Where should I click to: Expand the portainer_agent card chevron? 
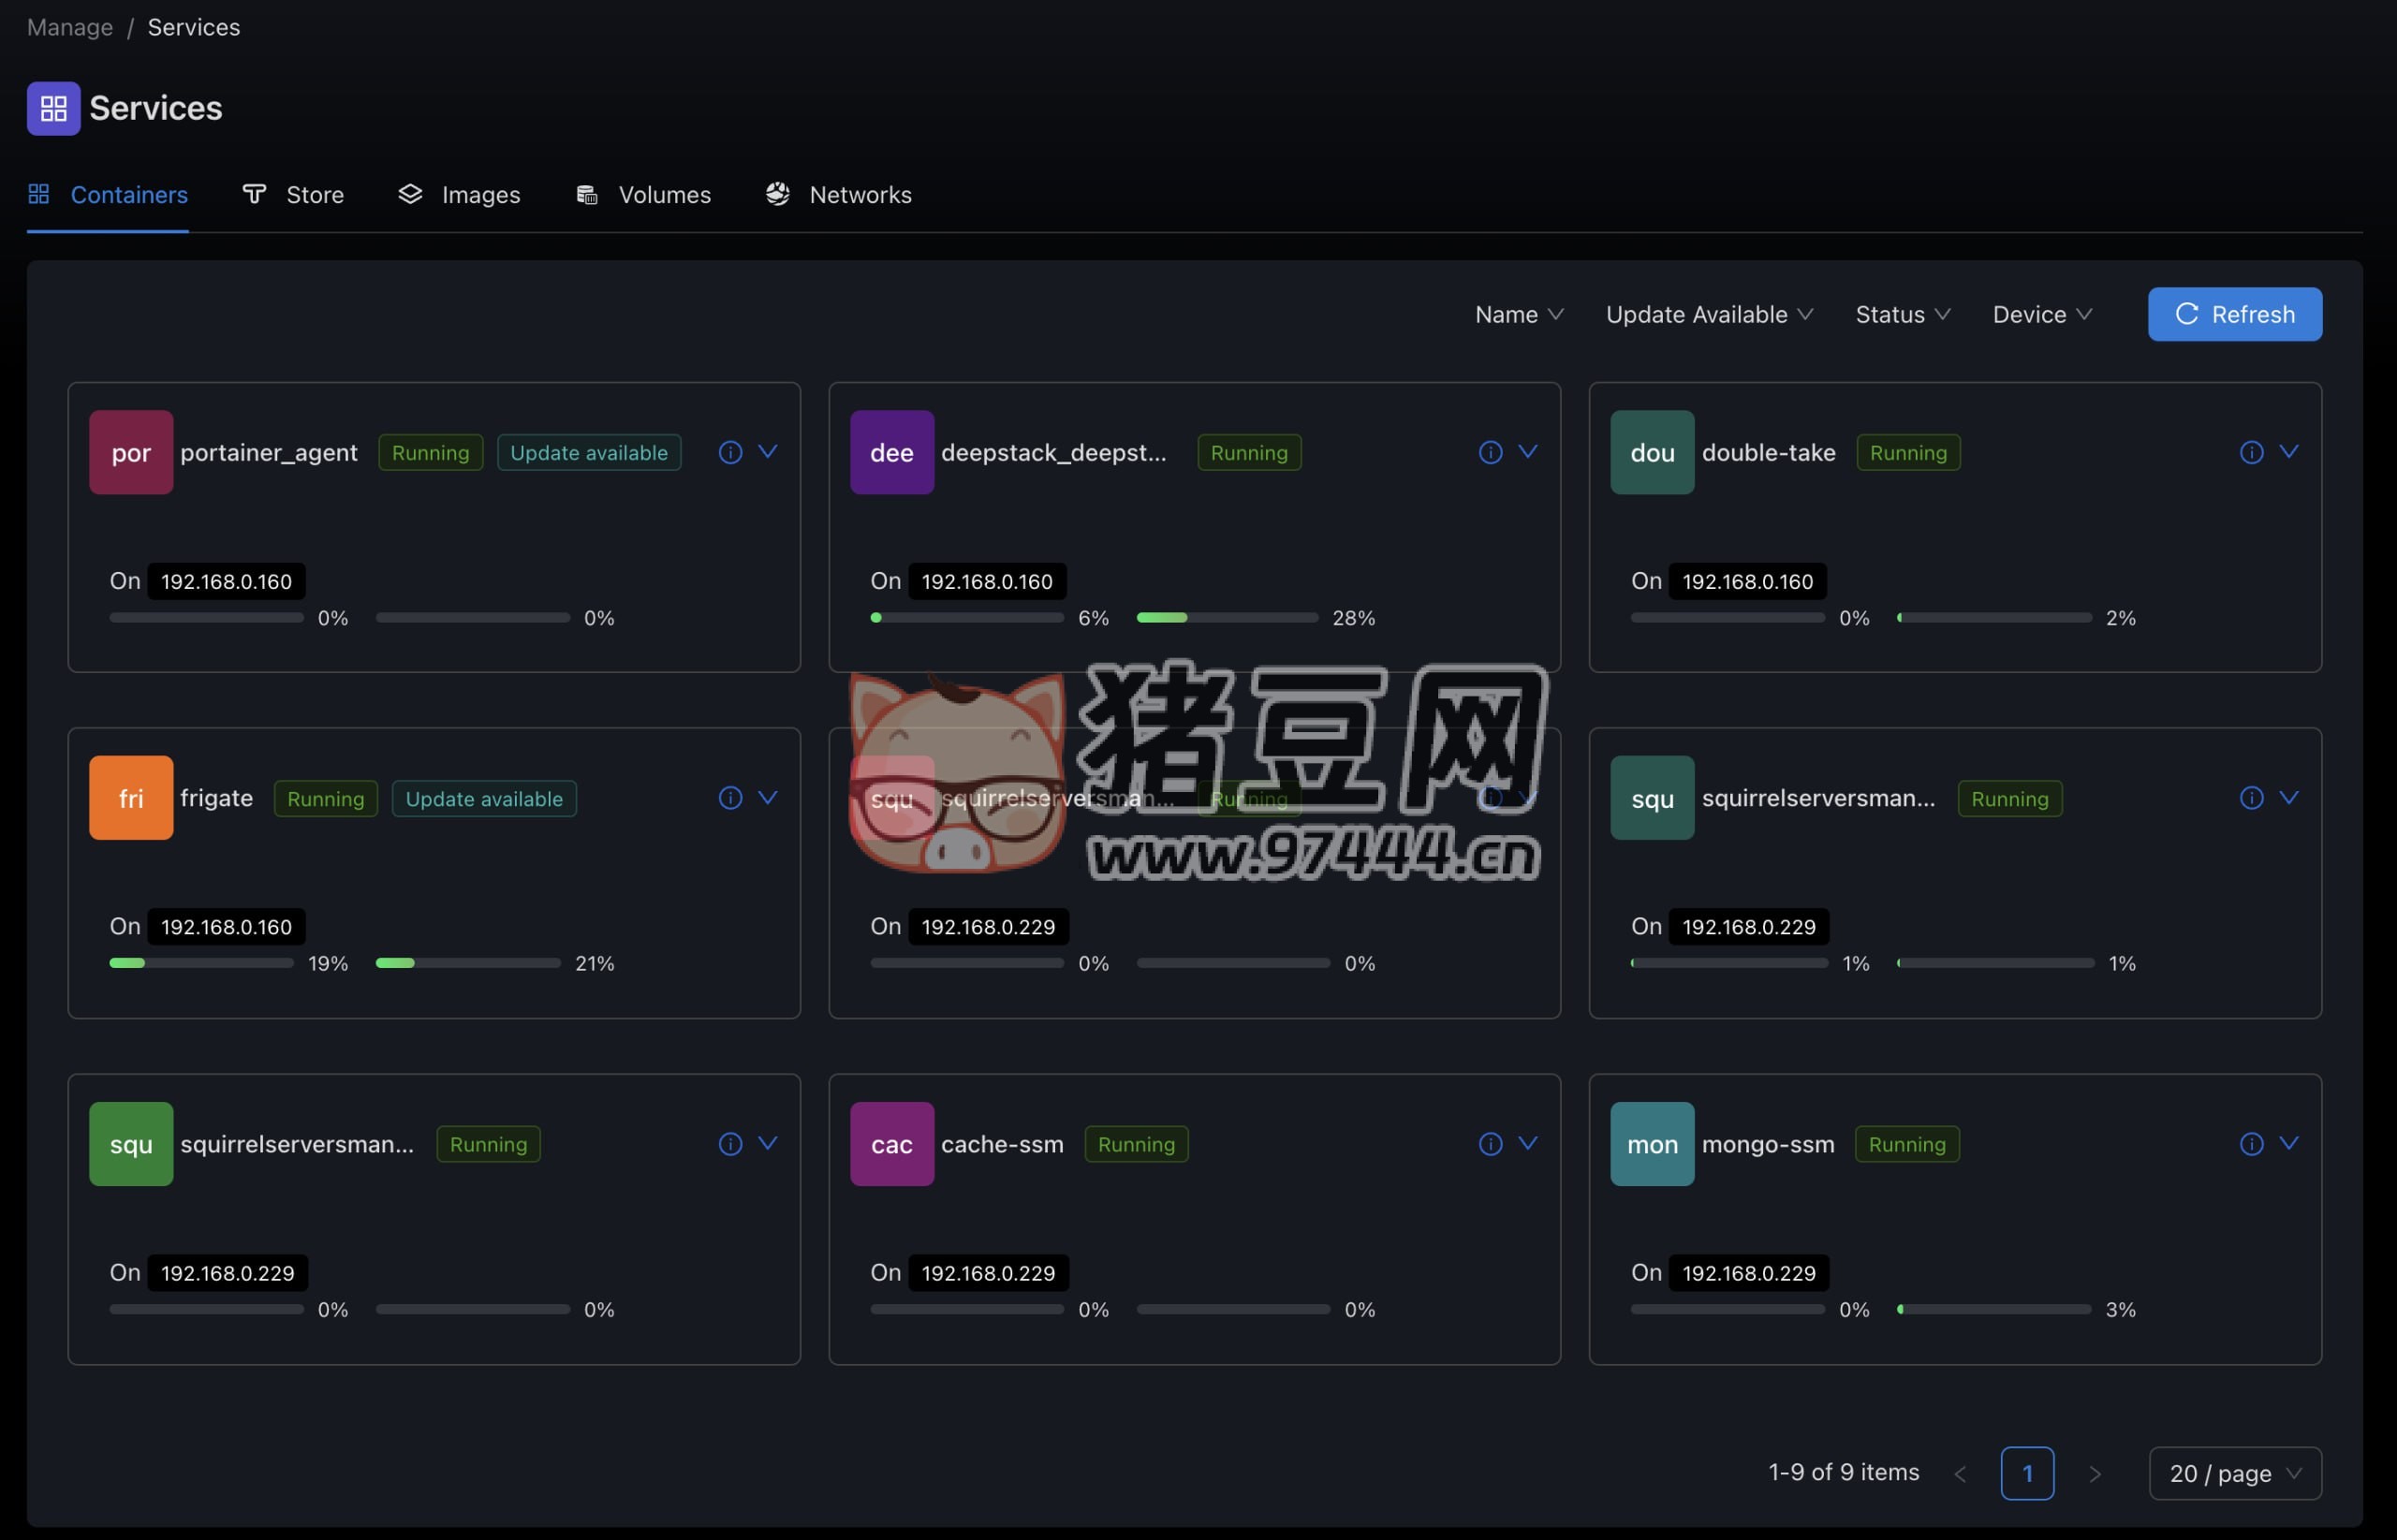tap(768, 452)
